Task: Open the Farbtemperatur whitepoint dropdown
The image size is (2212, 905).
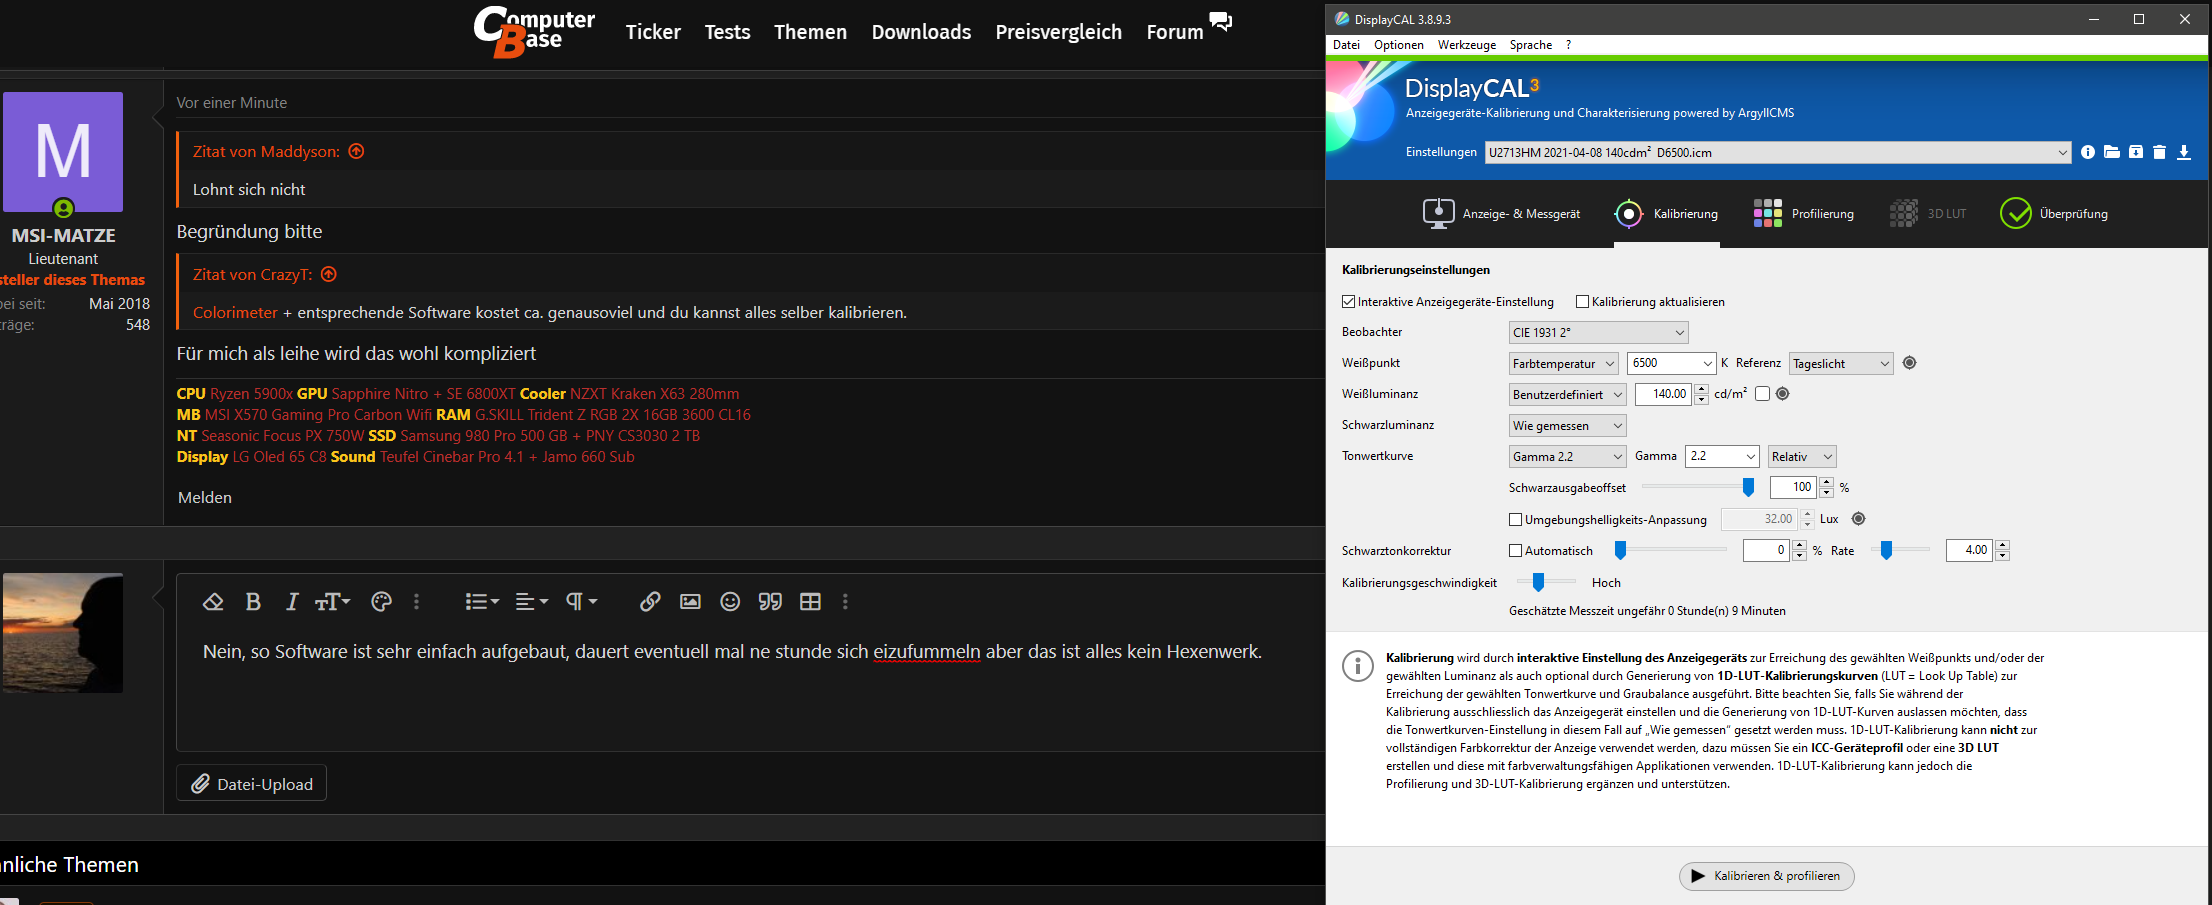Action: (x=1563, y=363)
